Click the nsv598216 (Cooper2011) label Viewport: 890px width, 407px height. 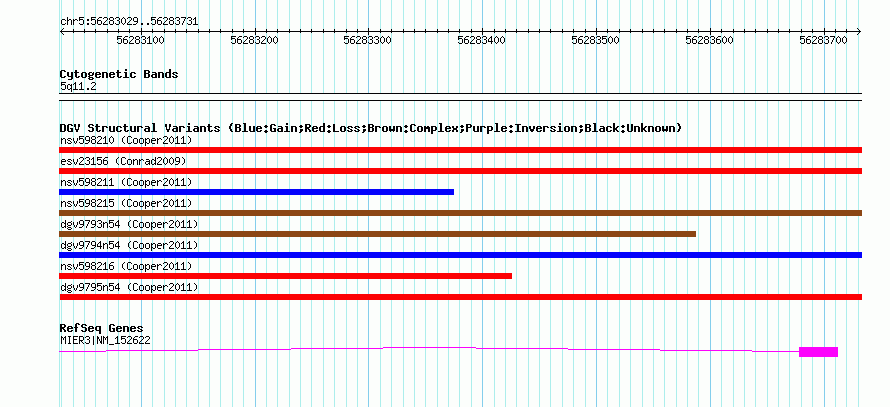126,266
